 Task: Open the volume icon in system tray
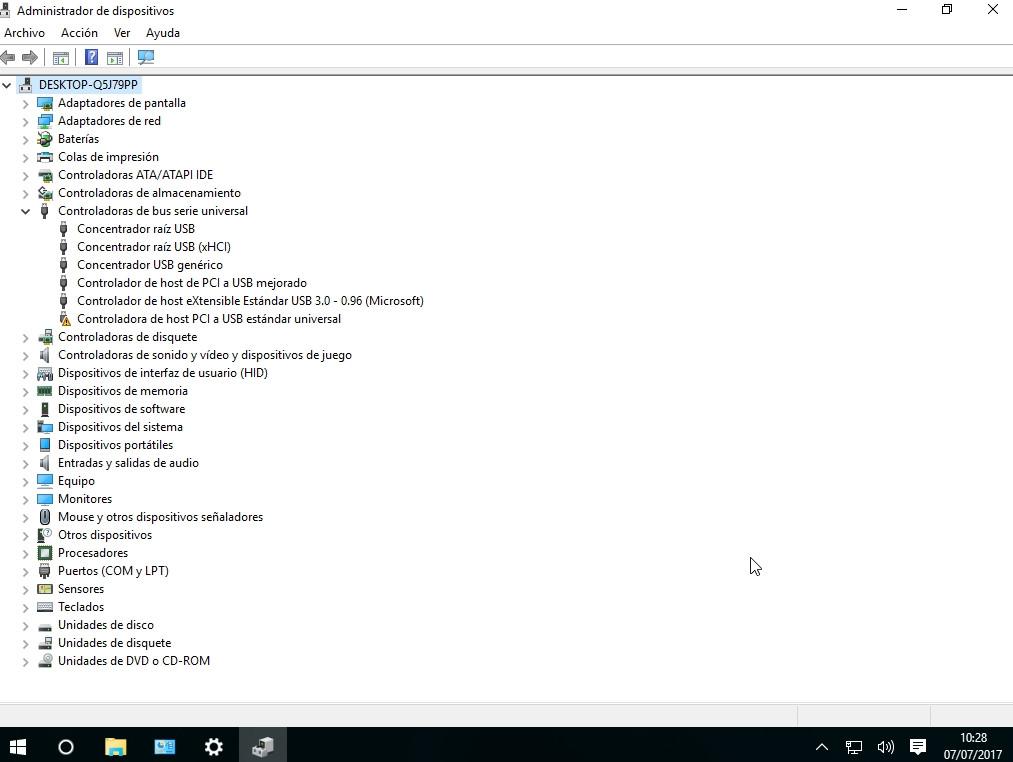point(885,747)
